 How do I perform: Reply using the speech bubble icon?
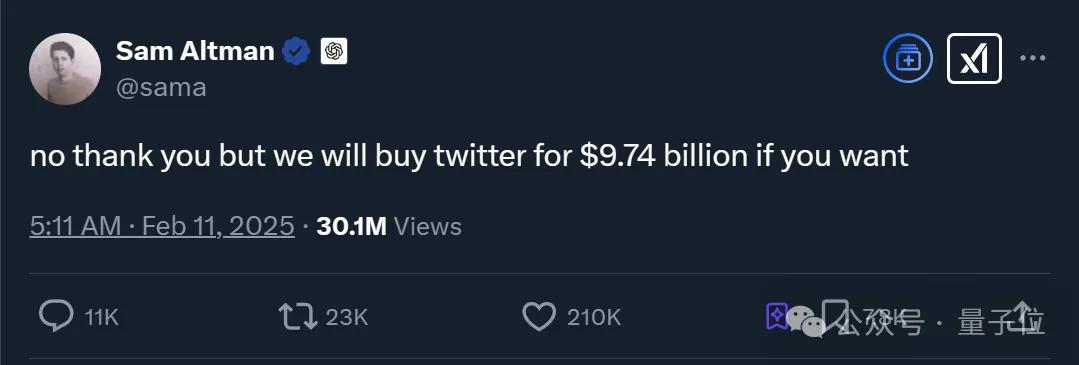pos(56,316)
